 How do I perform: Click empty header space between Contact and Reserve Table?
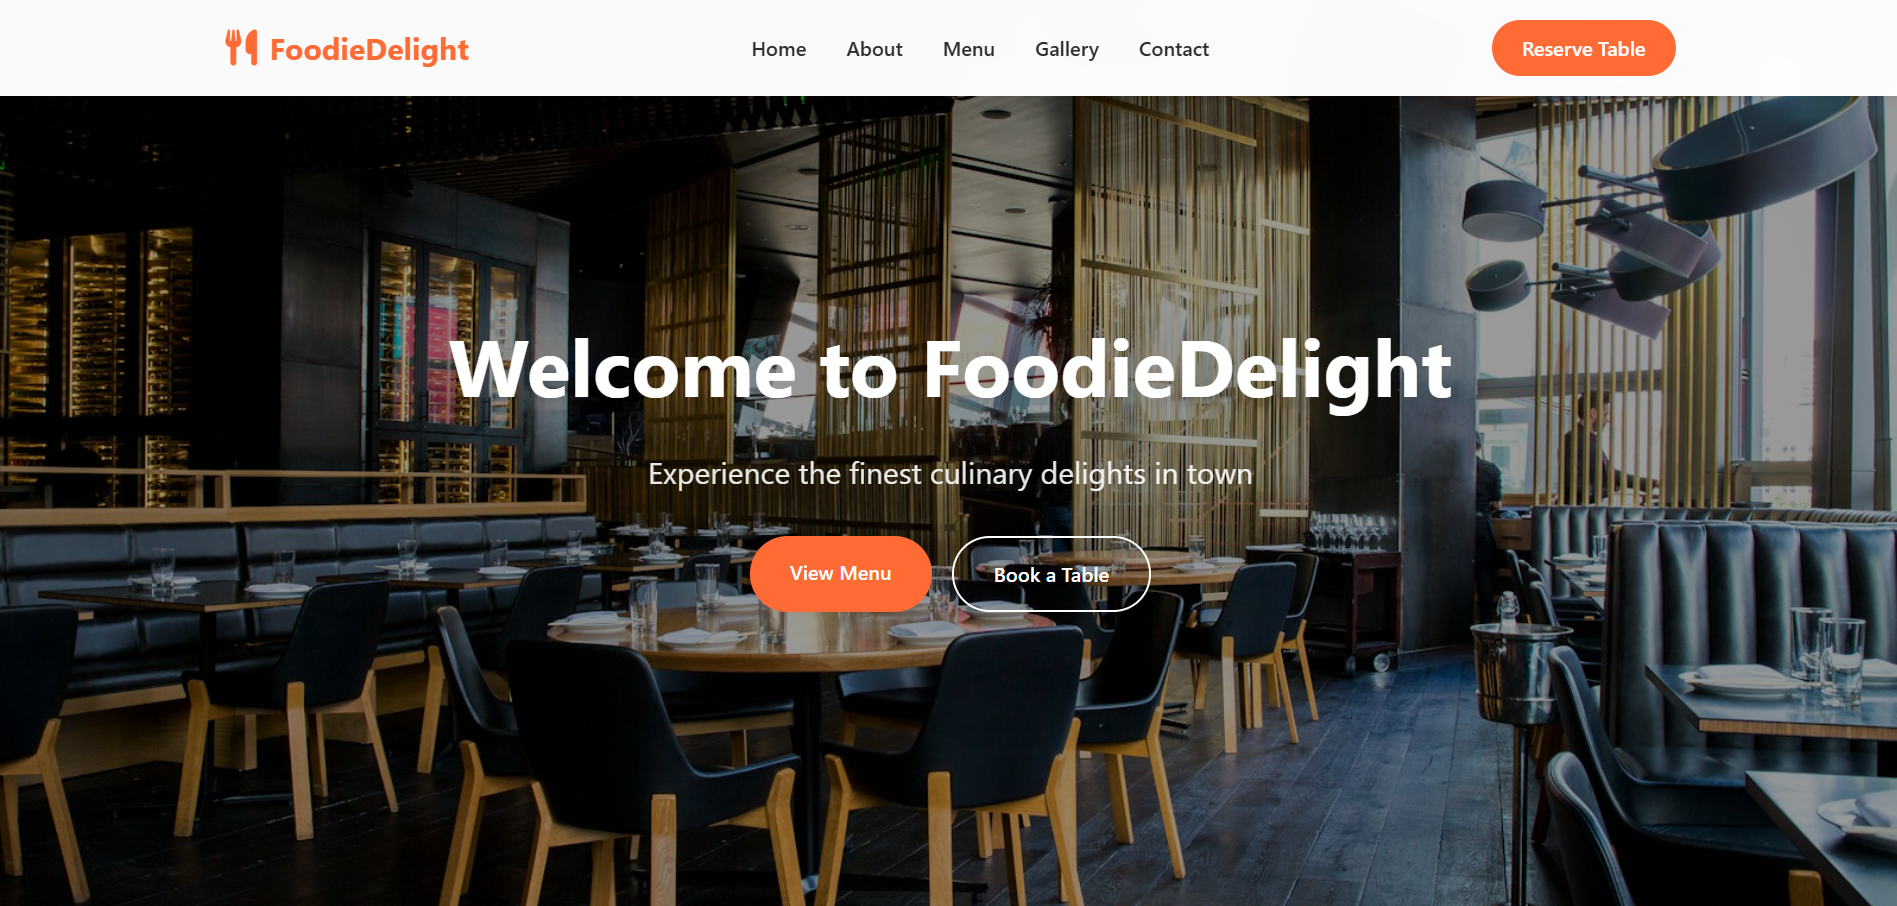[1350, 48]
